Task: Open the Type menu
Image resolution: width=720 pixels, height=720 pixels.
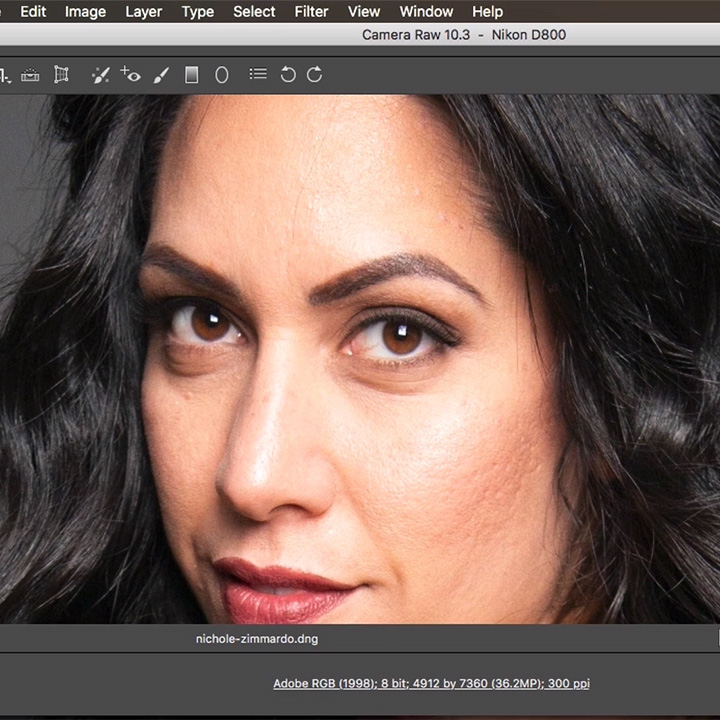Action: (x=198, y=11)
